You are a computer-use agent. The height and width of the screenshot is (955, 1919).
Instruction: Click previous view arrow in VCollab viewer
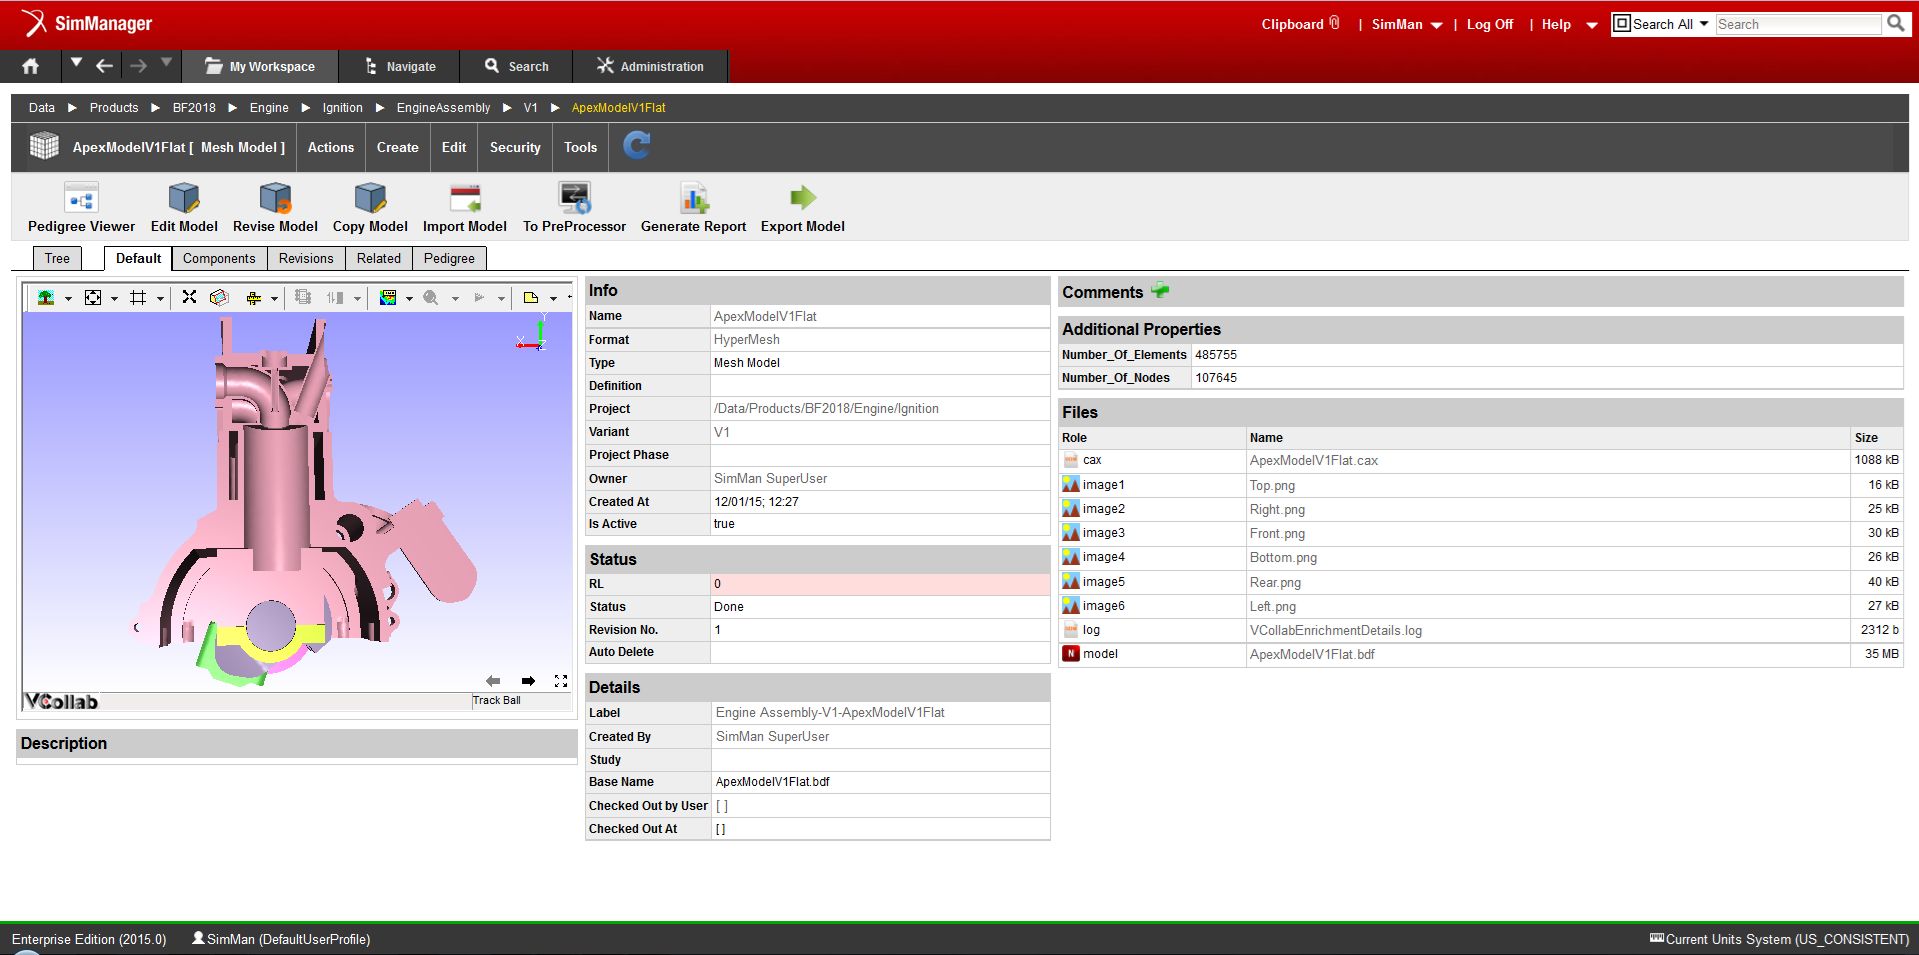point(493,681)
